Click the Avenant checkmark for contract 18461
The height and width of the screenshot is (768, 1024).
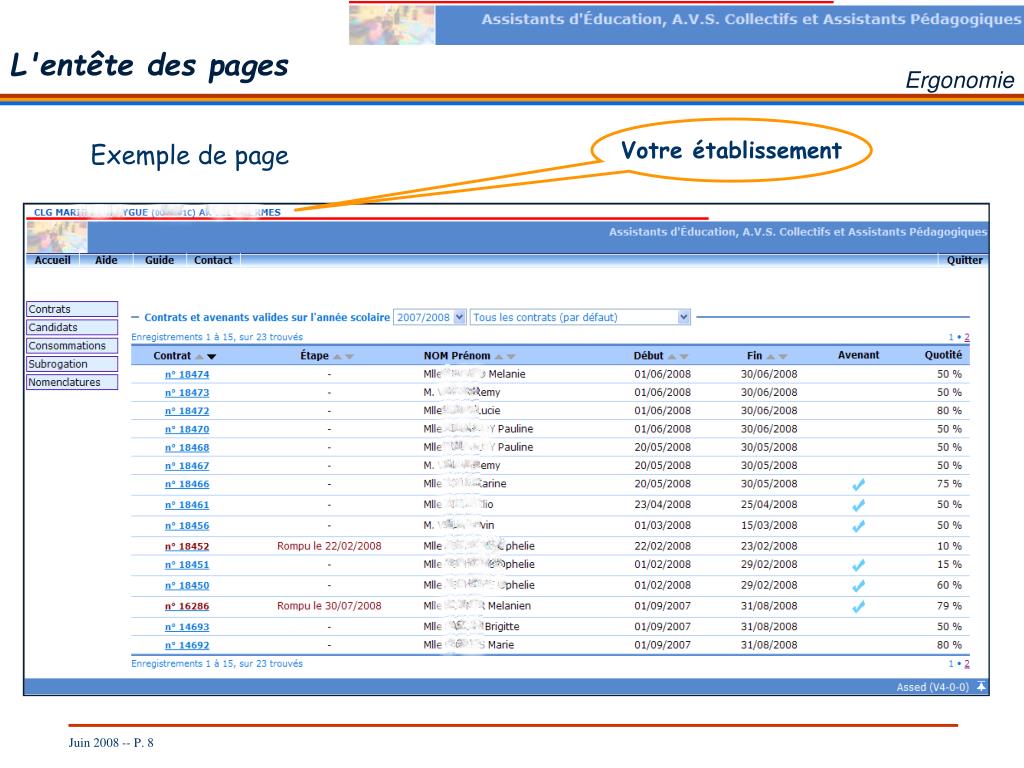[x=859, y=505]
